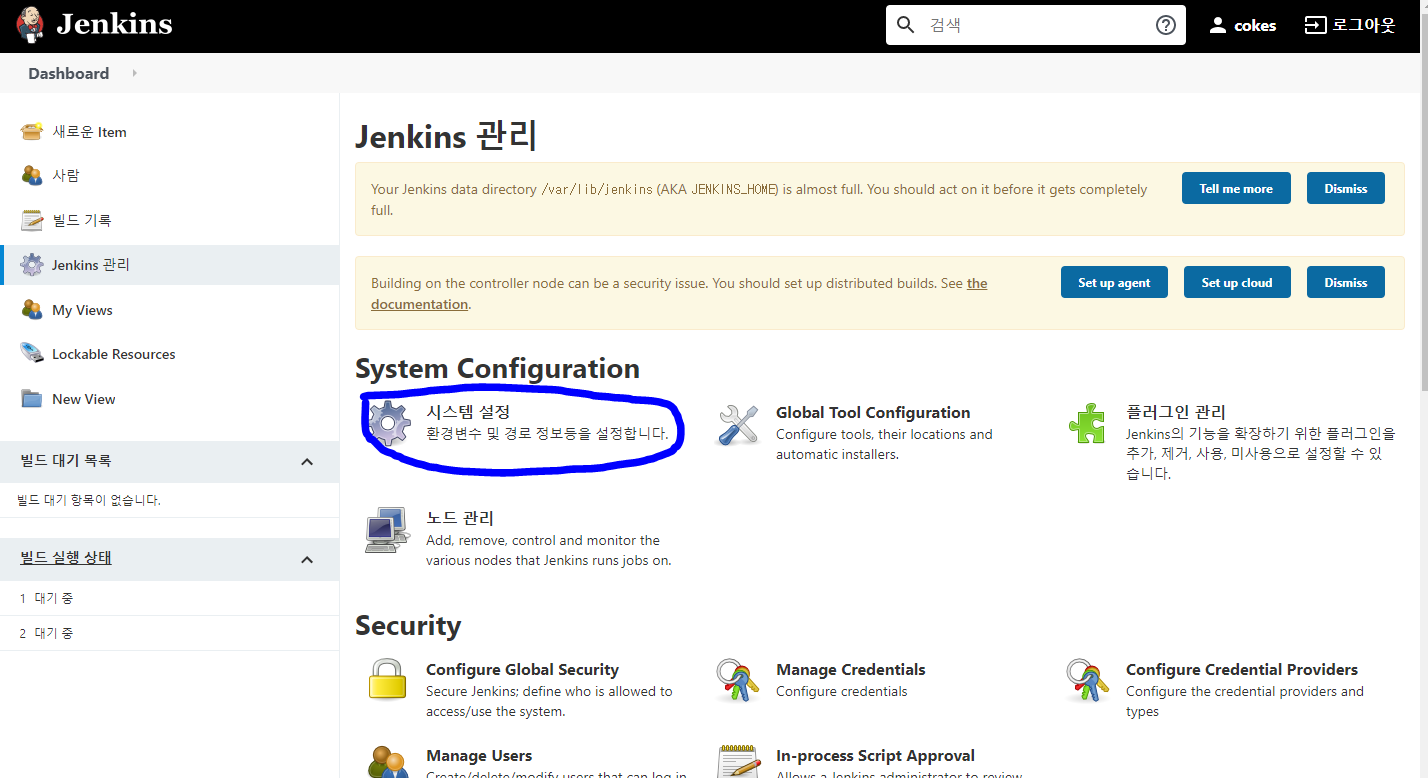Expand the Dashboard breadcrumb arrow
The height and width of the screenshot is (778, 1428).
(x=134, y=73)
